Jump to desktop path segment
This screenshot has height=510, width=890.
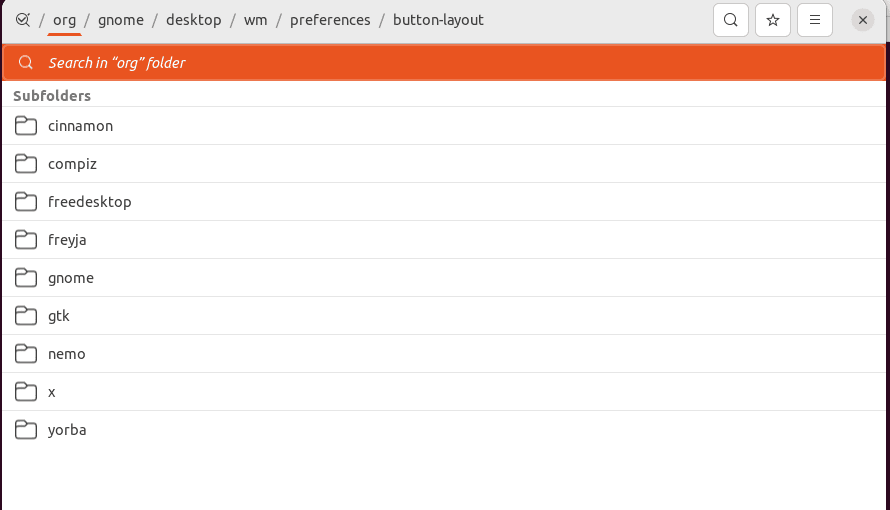pos(194,20)
